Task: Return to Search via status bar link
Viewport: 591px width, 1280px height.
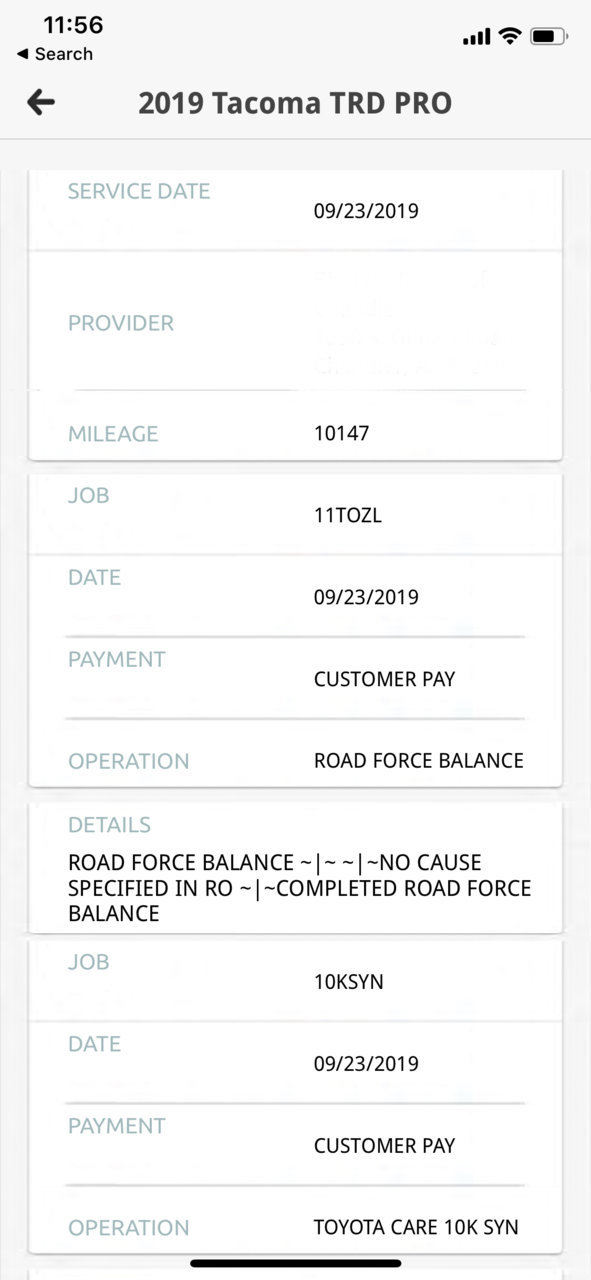Action: (x=55, y=54)
